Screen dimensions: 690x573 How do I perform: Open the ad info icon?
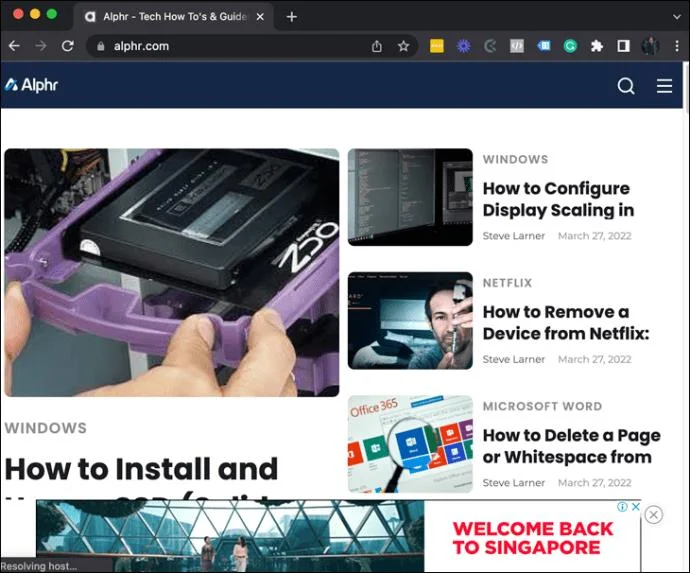622,507
